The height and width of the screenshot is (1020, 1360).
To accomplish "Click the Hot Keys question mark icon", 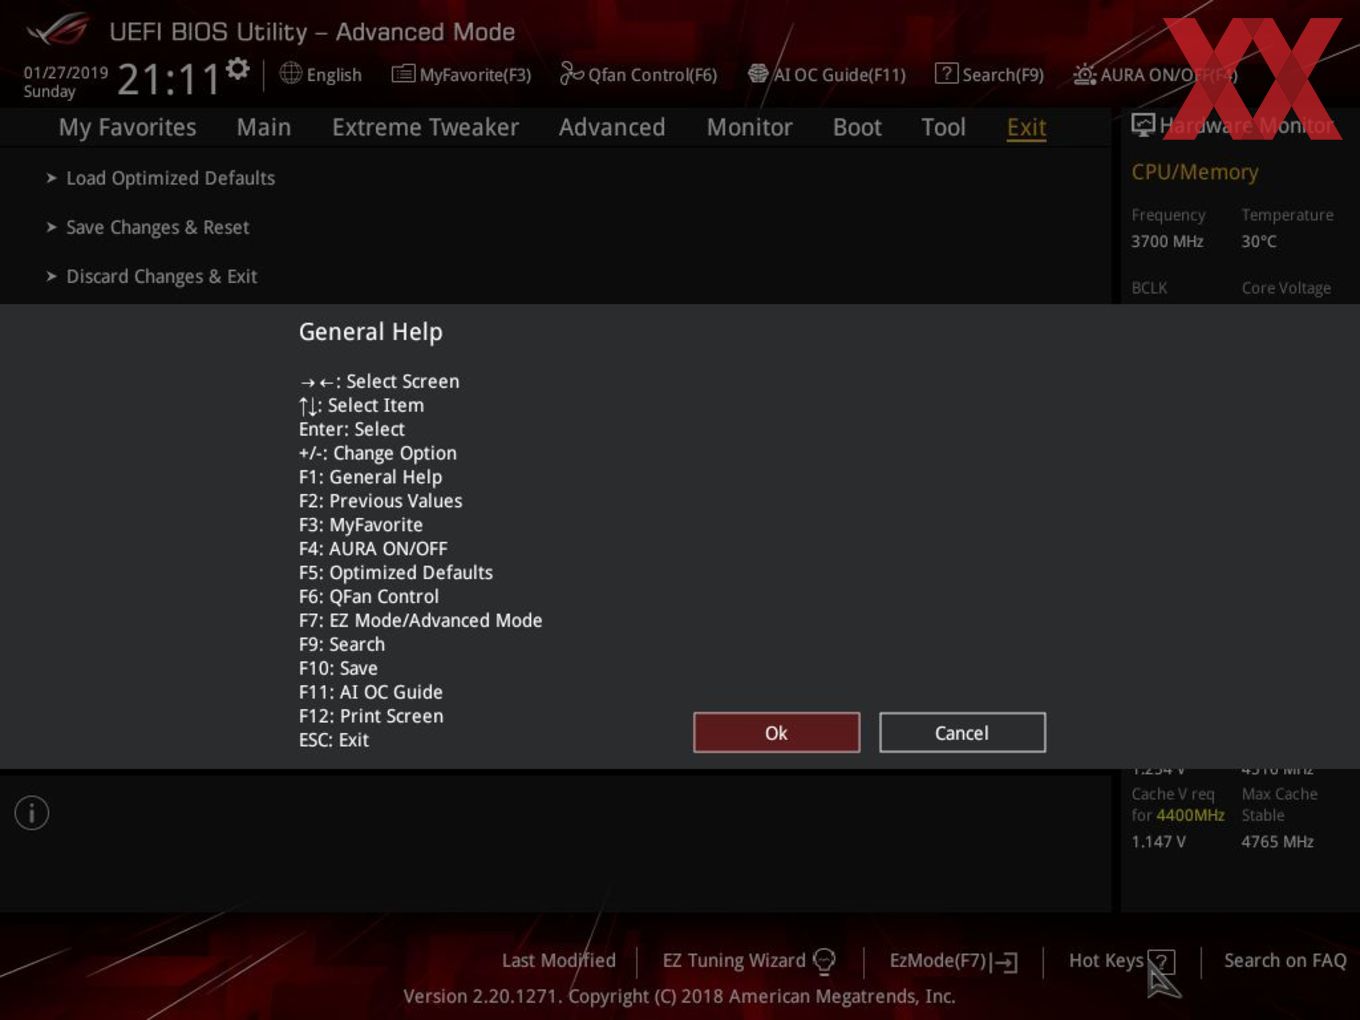I will click(x=1161, y=962).
